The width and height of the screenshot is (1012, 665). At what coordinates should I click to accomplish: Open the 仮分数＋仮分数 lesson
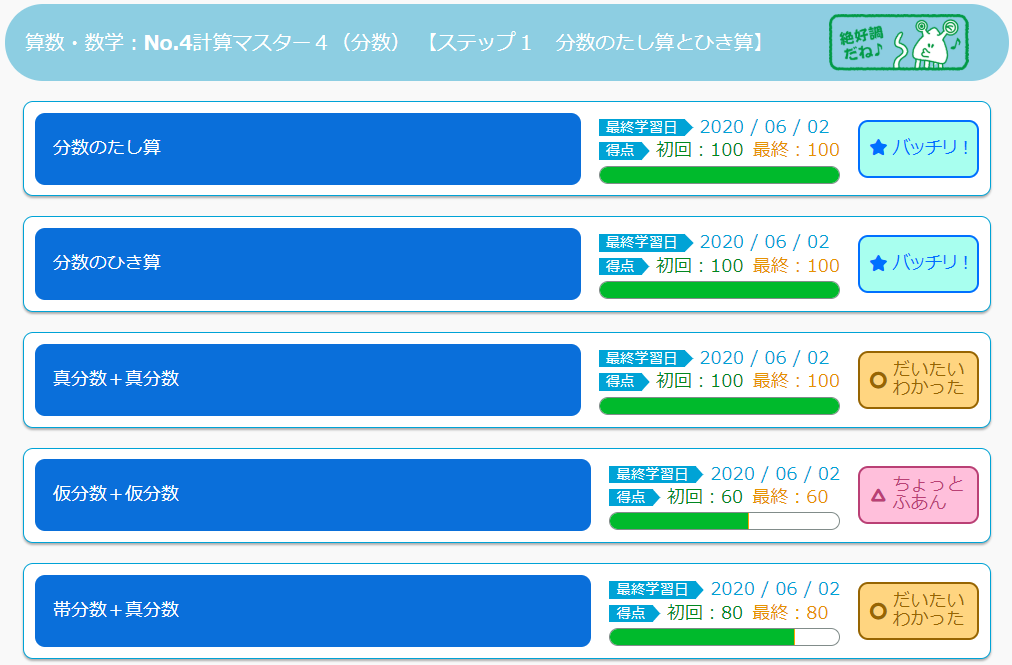tap(313, 495)
